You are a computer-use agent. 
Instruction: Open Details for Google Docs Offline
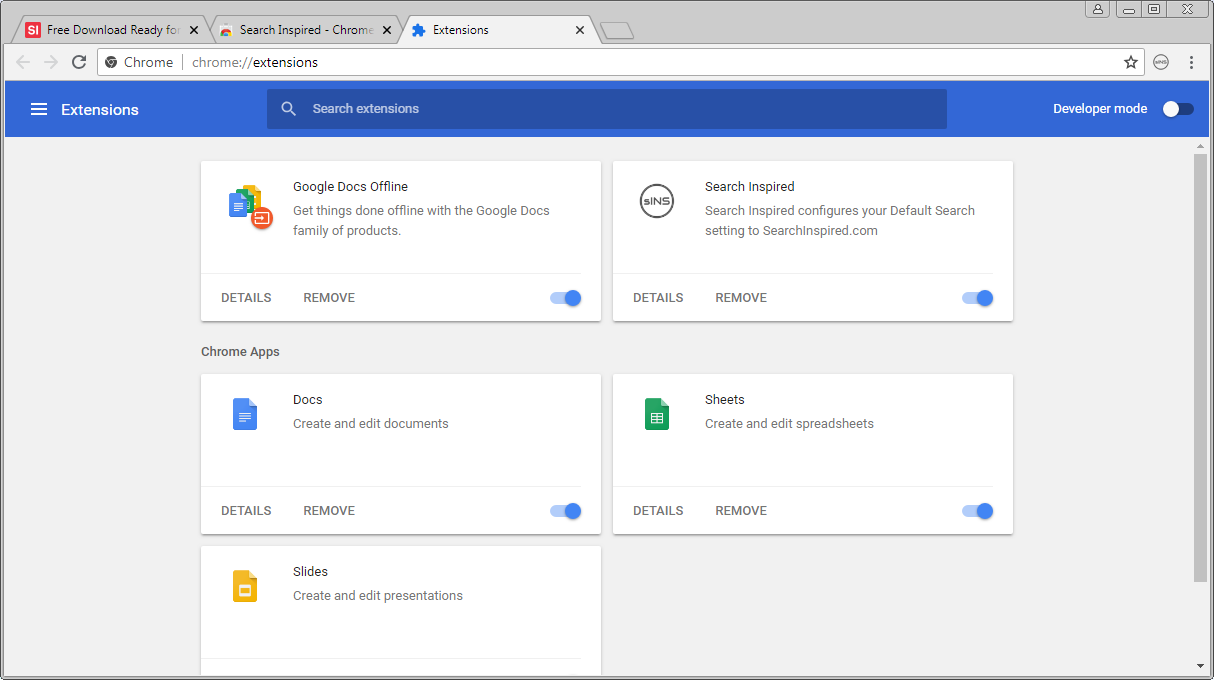(246, 298)
